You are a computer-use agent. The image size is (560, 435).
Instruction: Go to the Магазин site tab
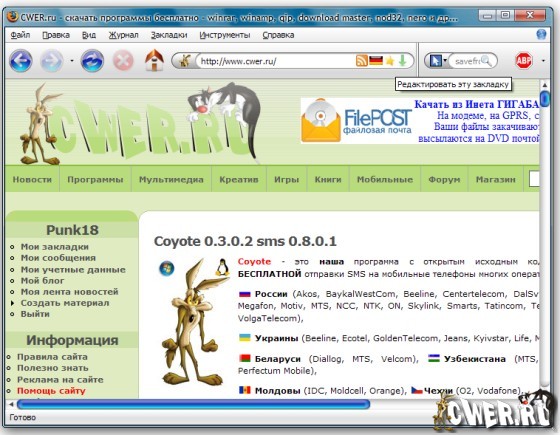point(496,179)
